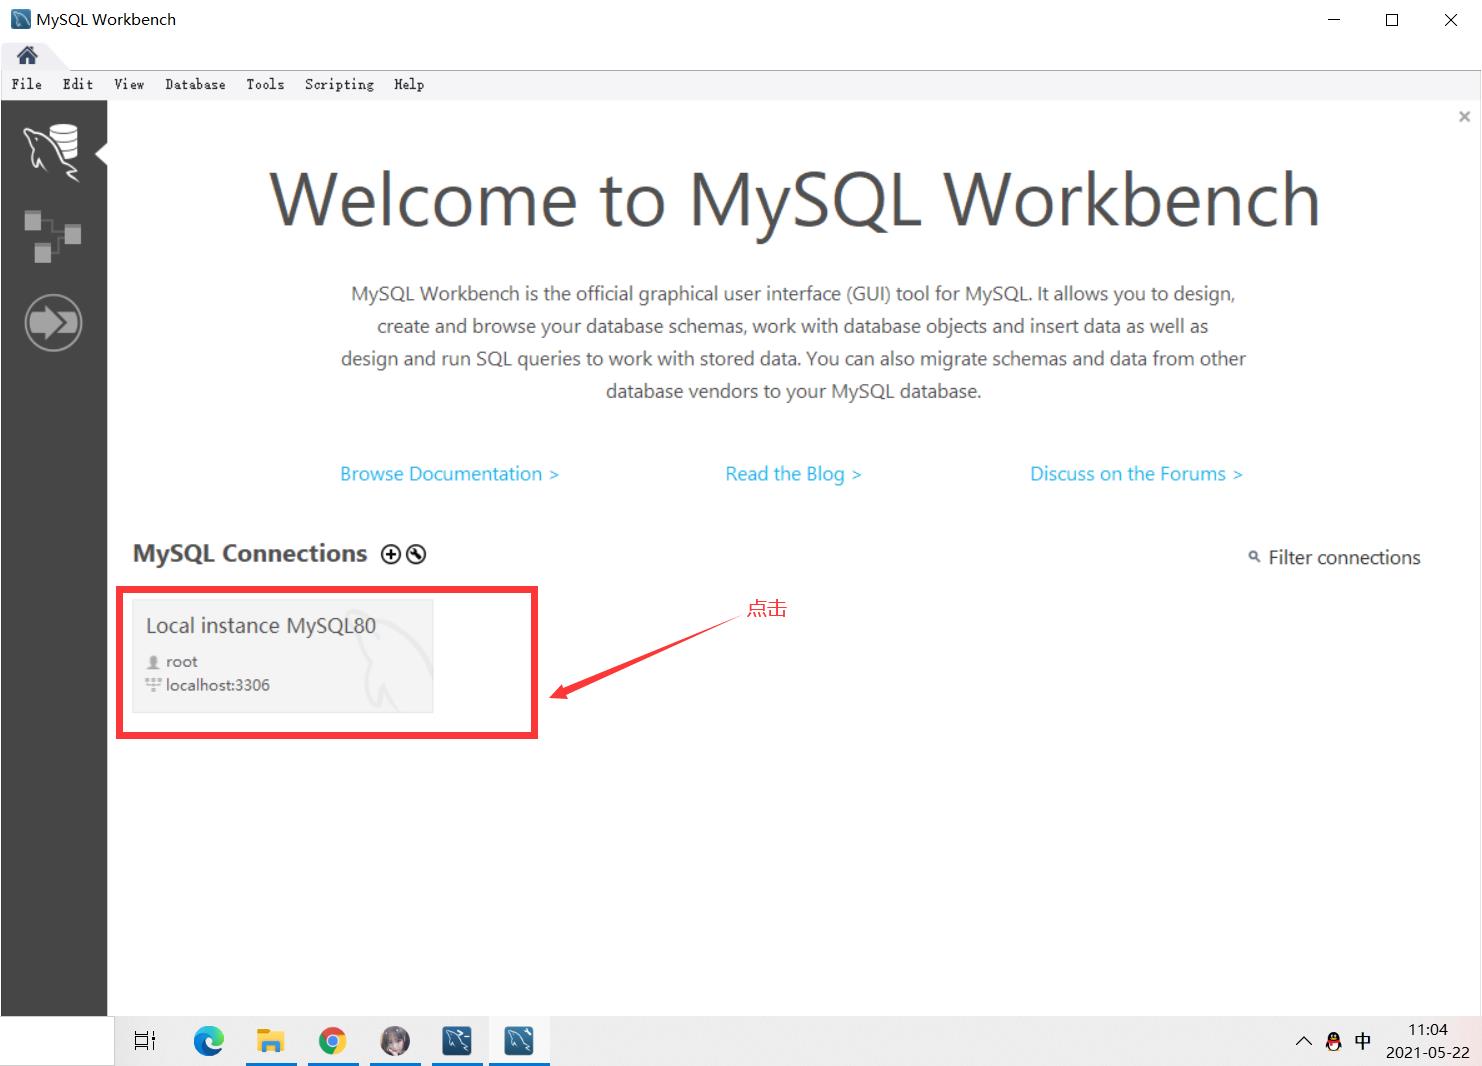Open the Migration wizard sidebar icon
Image resolution: width=1482 pixels, height=1066 pixels.
point(53,323)
